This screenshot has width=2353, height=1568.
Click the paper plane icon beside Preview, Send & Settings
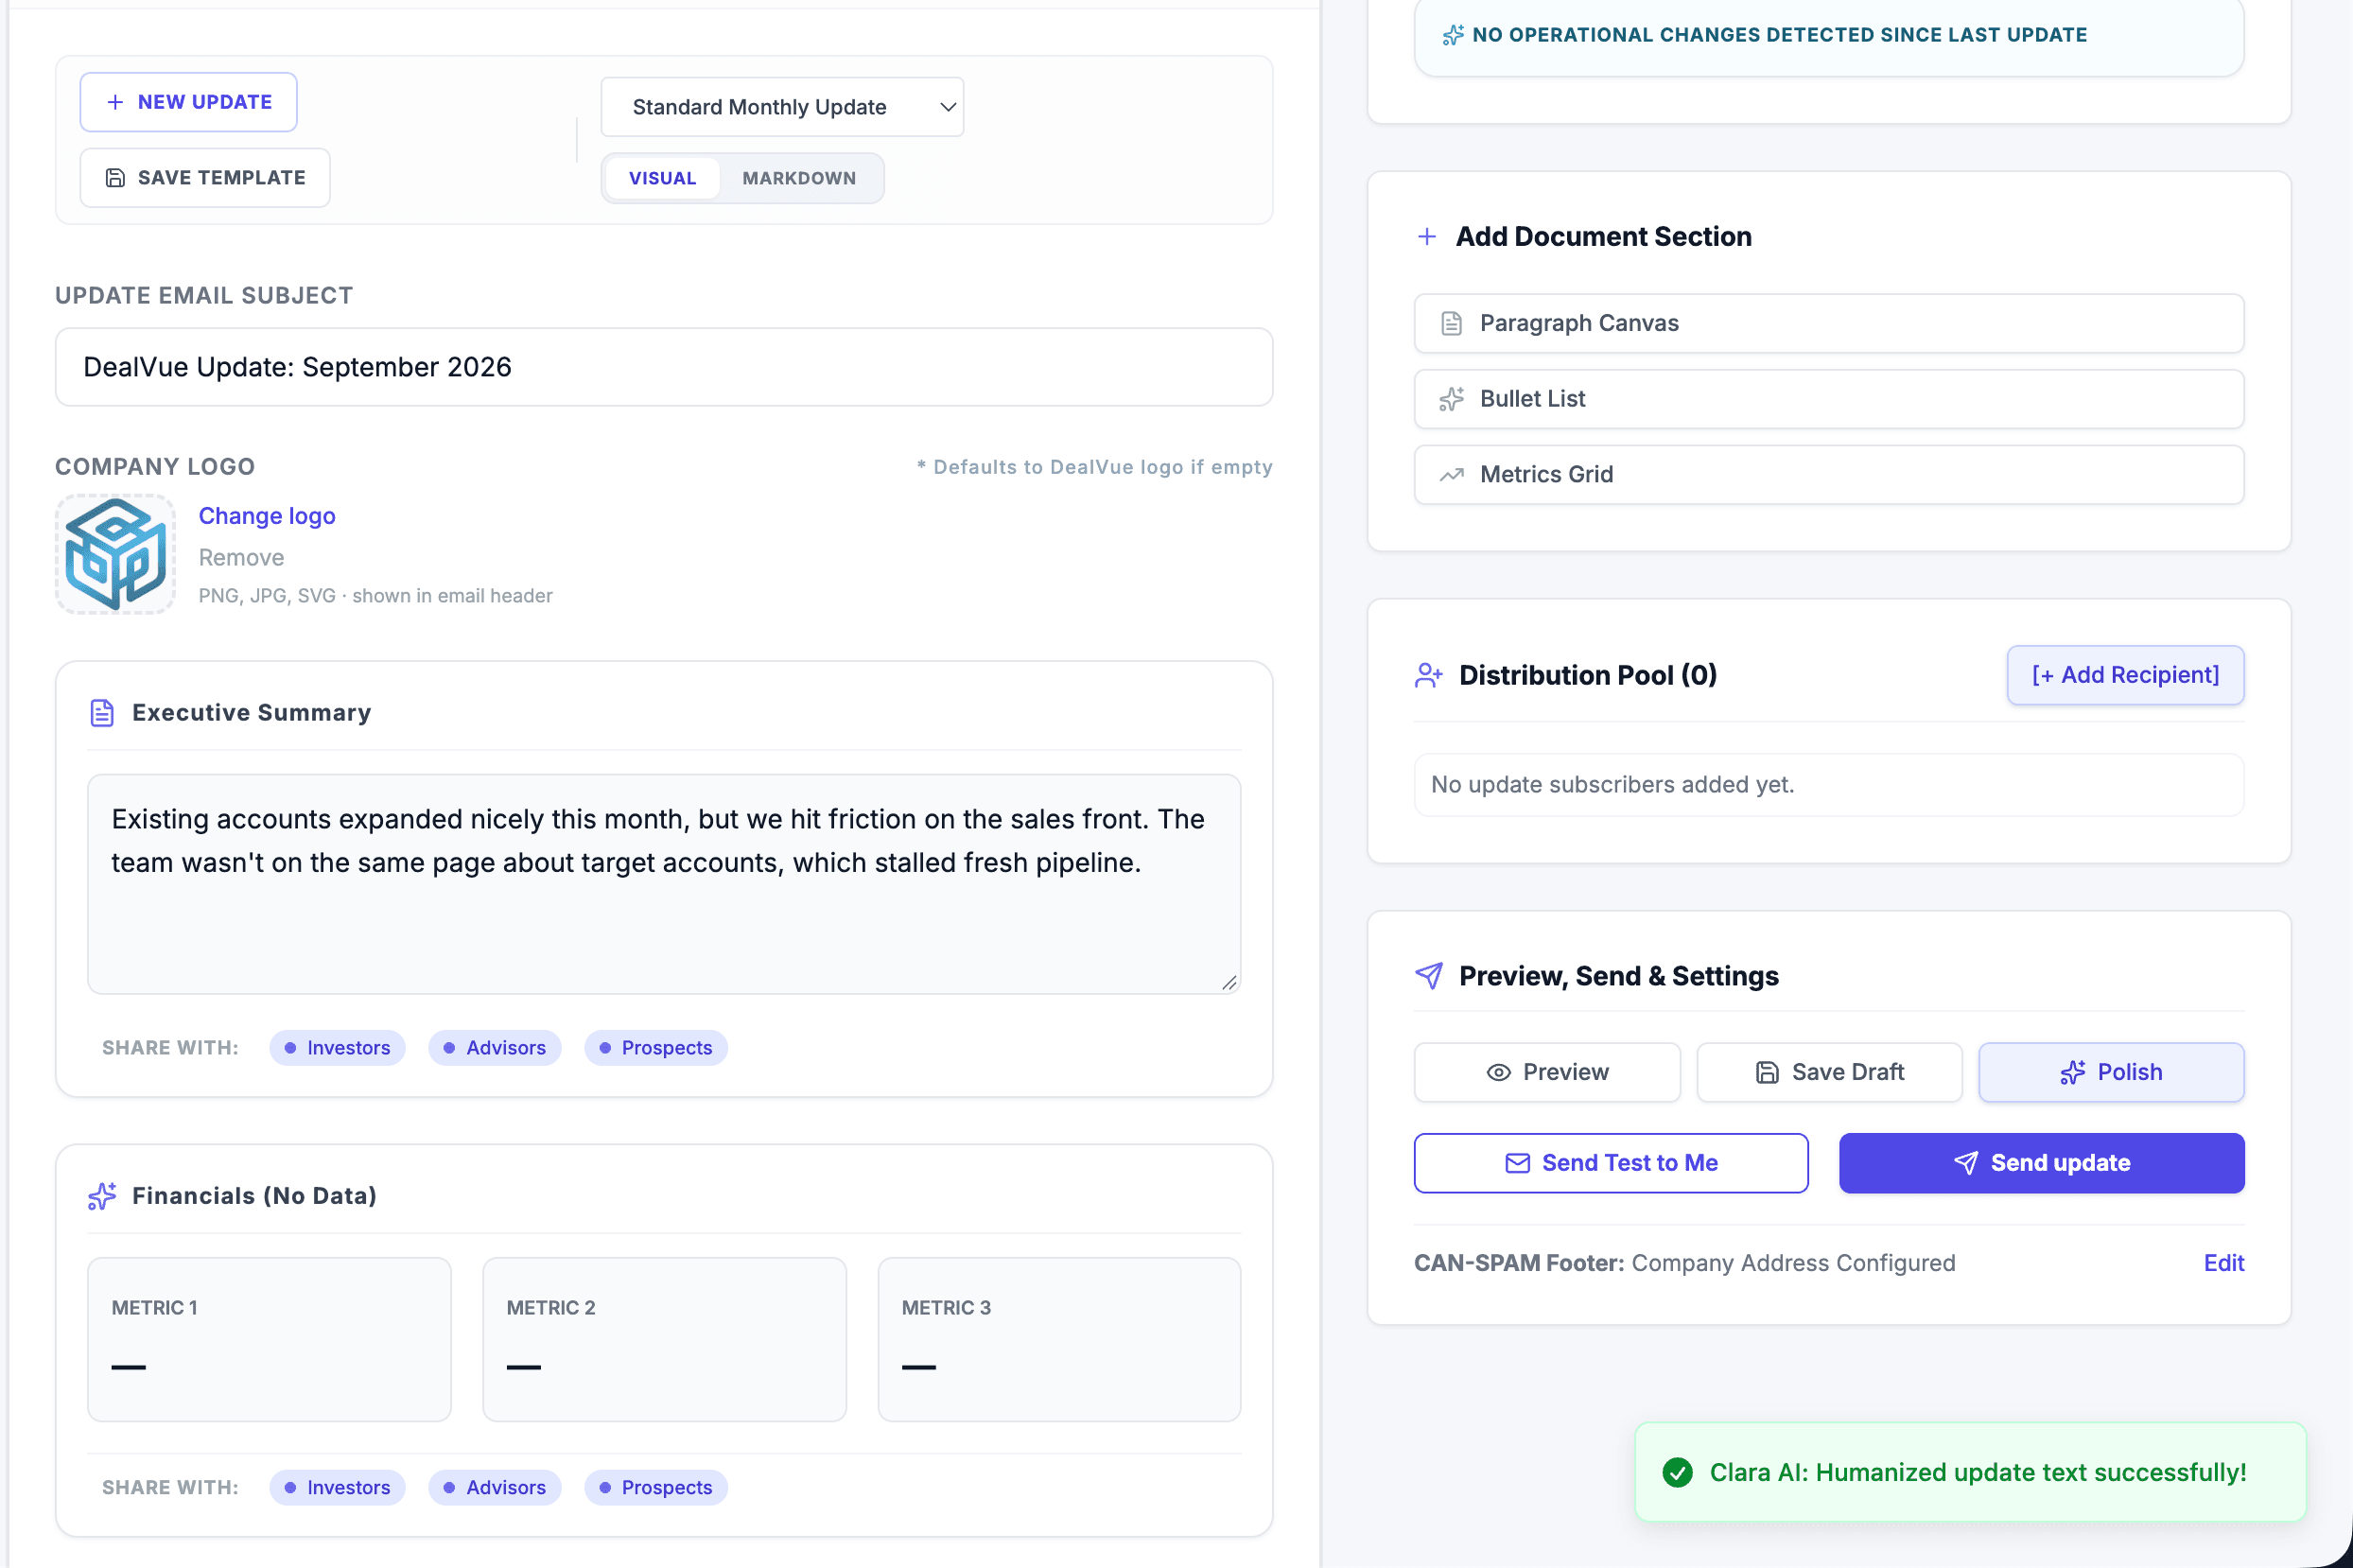pos(1429,976)
